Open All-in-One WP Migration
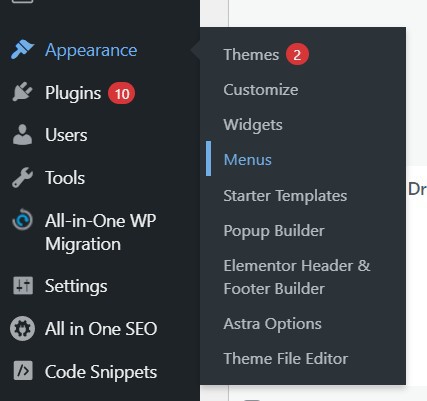Viewport: 427px width, 401px height. (x=101, y=232)
